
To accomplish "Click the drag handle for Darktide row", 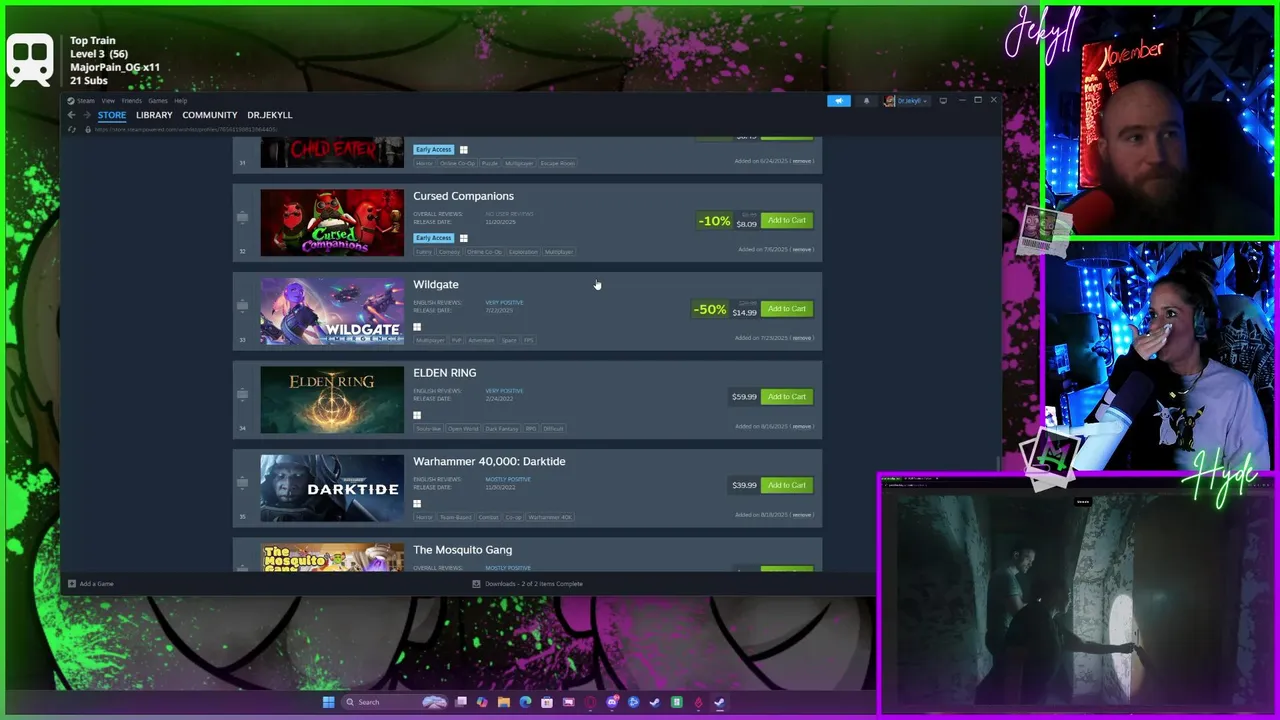I will 242,482.
